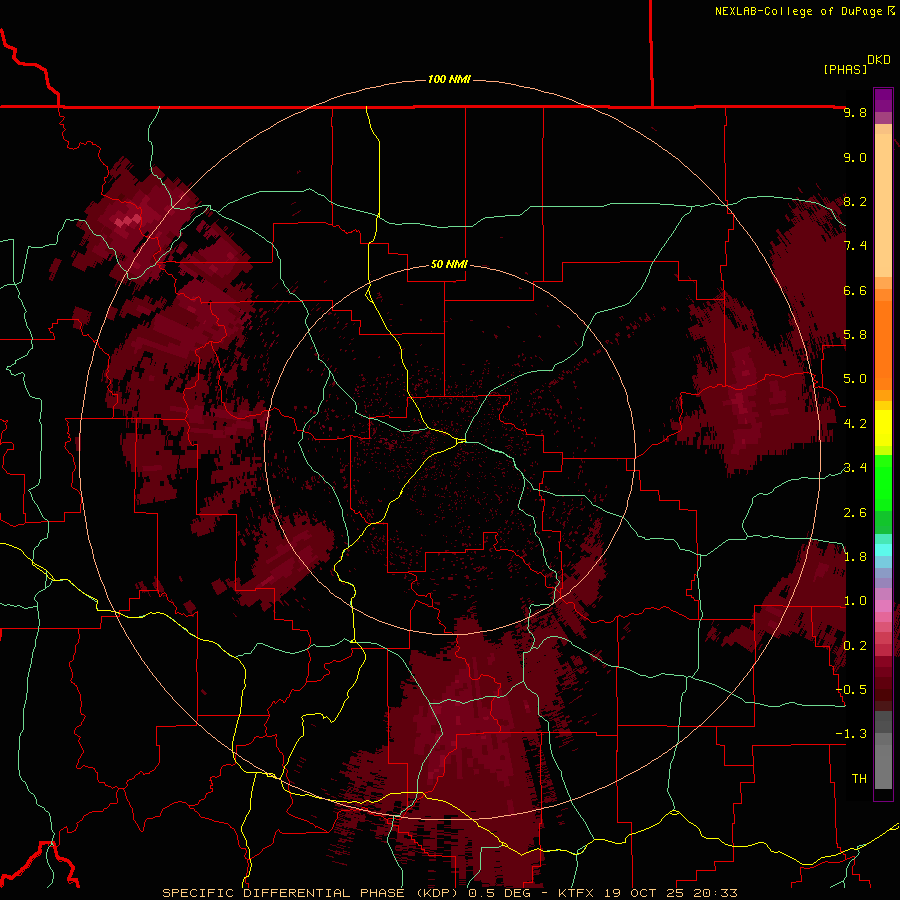Screen dimensions: 900x900
Task: Click the 8.2 scale value
Action: click(x=855, y=201)
